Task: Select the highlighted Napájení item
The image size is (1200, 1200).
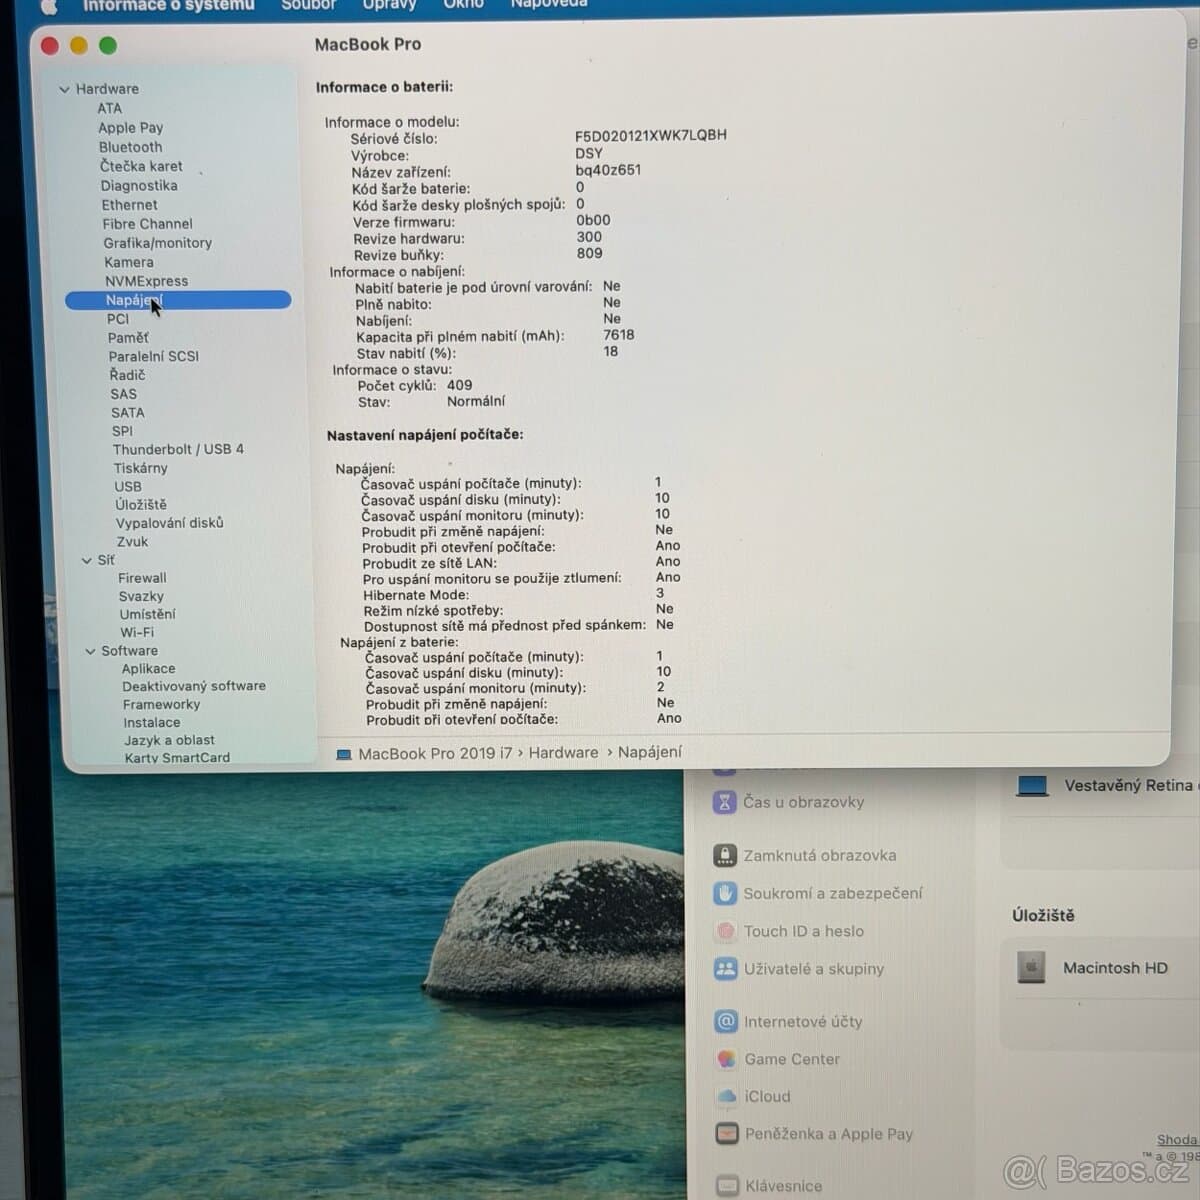Action: pyautogui.click(x=178, y=300)
